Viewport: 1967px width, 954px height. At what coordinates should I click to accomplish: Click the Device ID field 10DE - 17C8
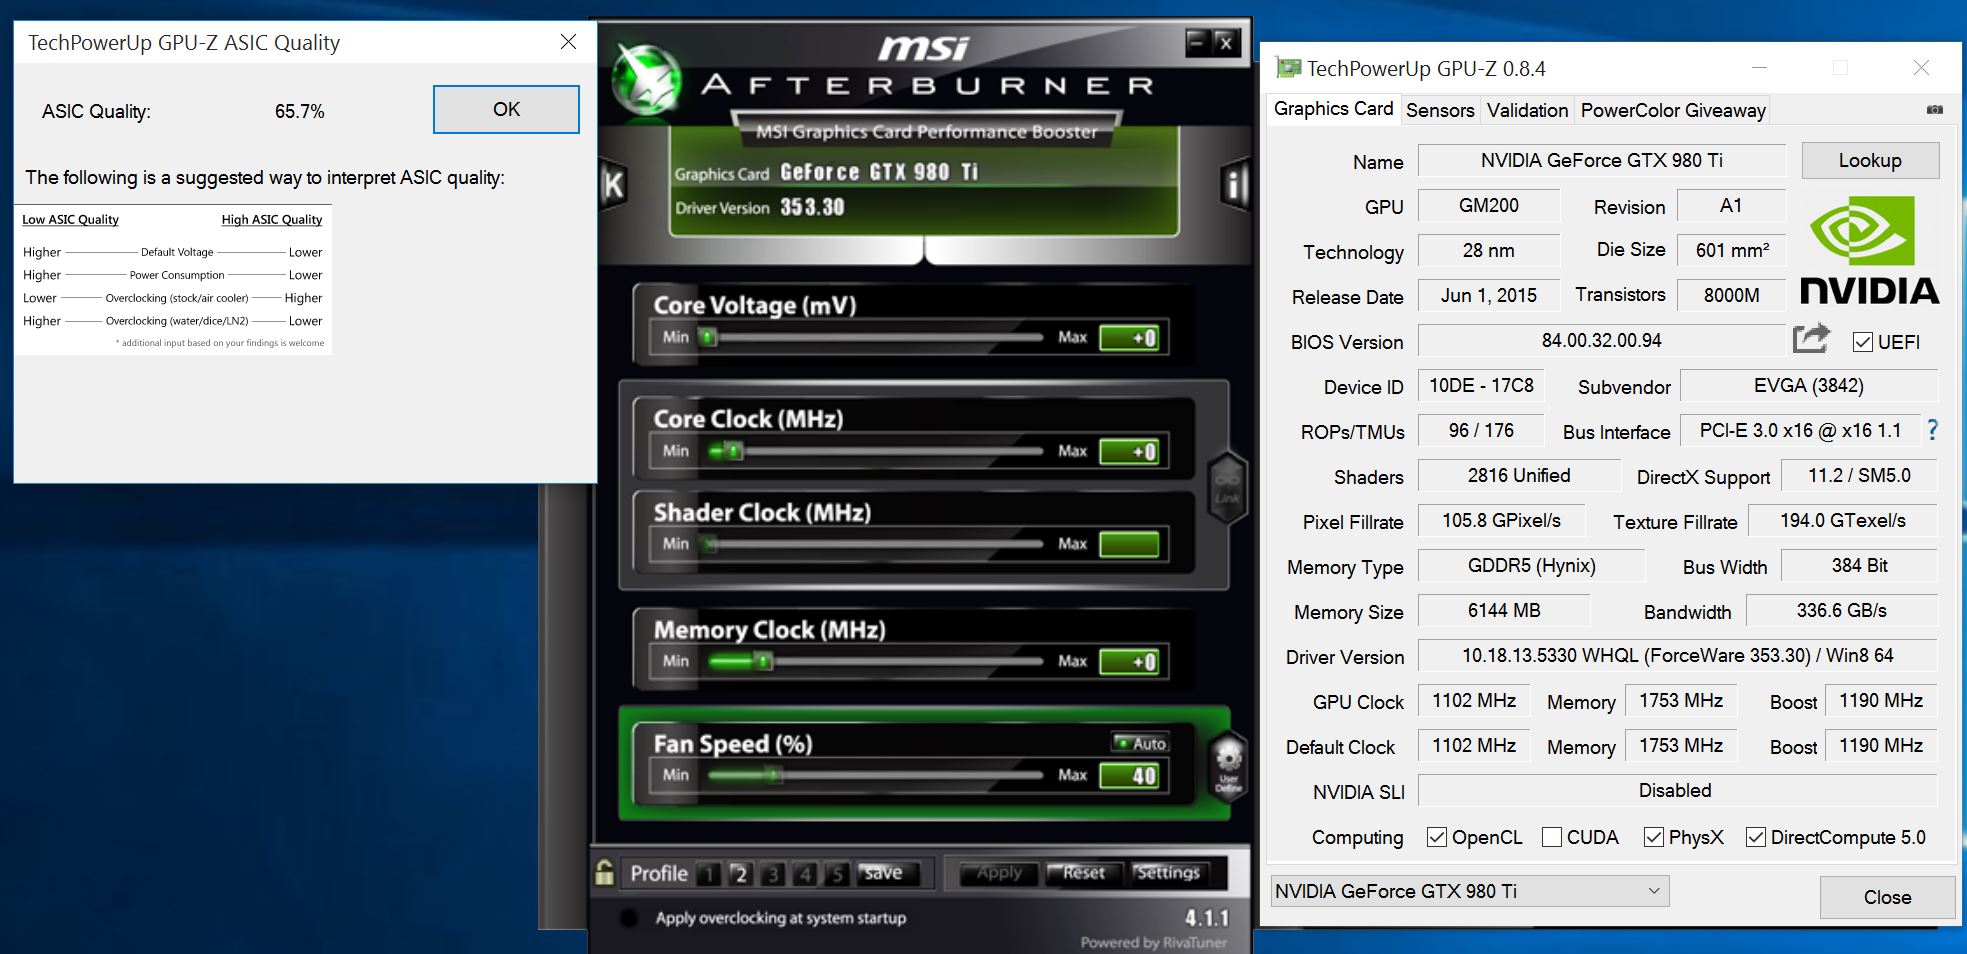1481,385
